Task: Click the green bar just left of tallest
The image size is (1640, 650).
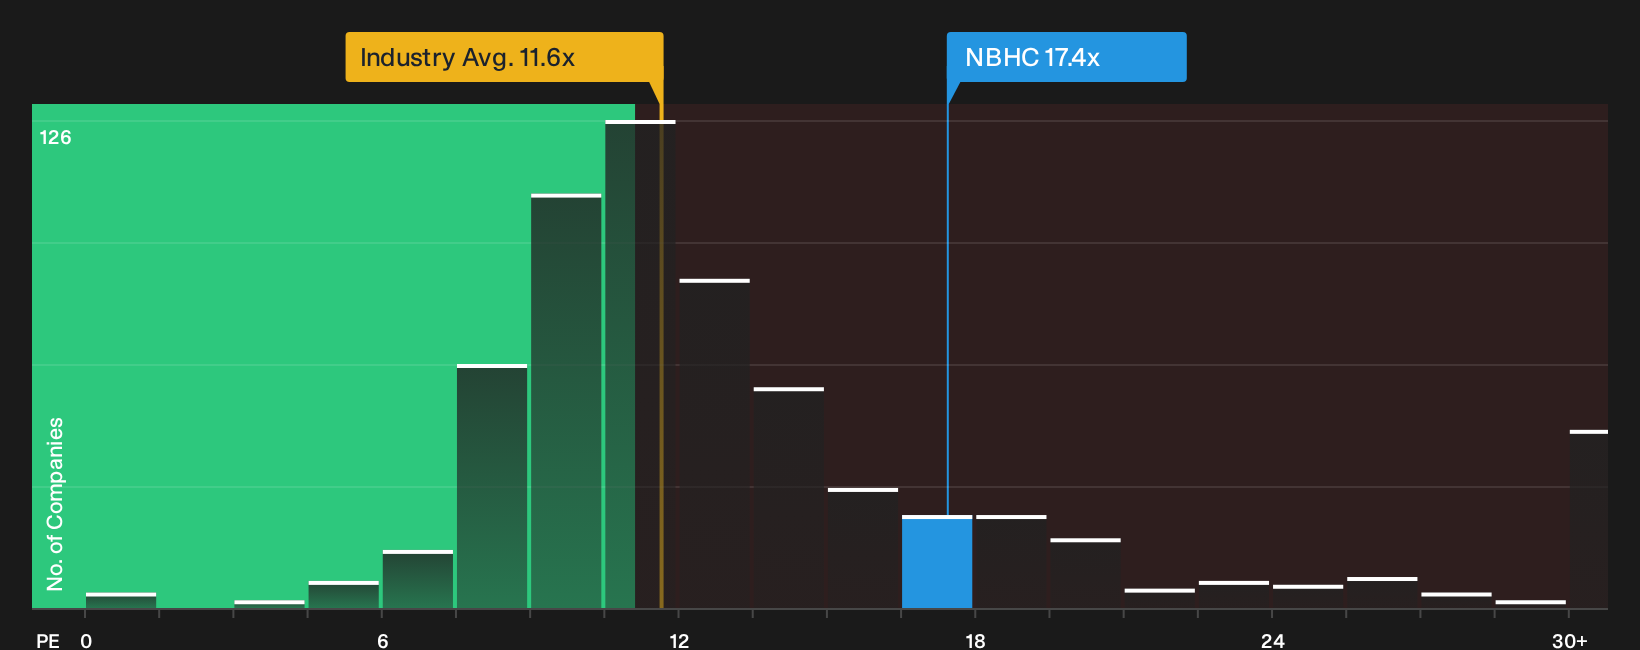Action: pyautogui.click(x=566, y=401)
